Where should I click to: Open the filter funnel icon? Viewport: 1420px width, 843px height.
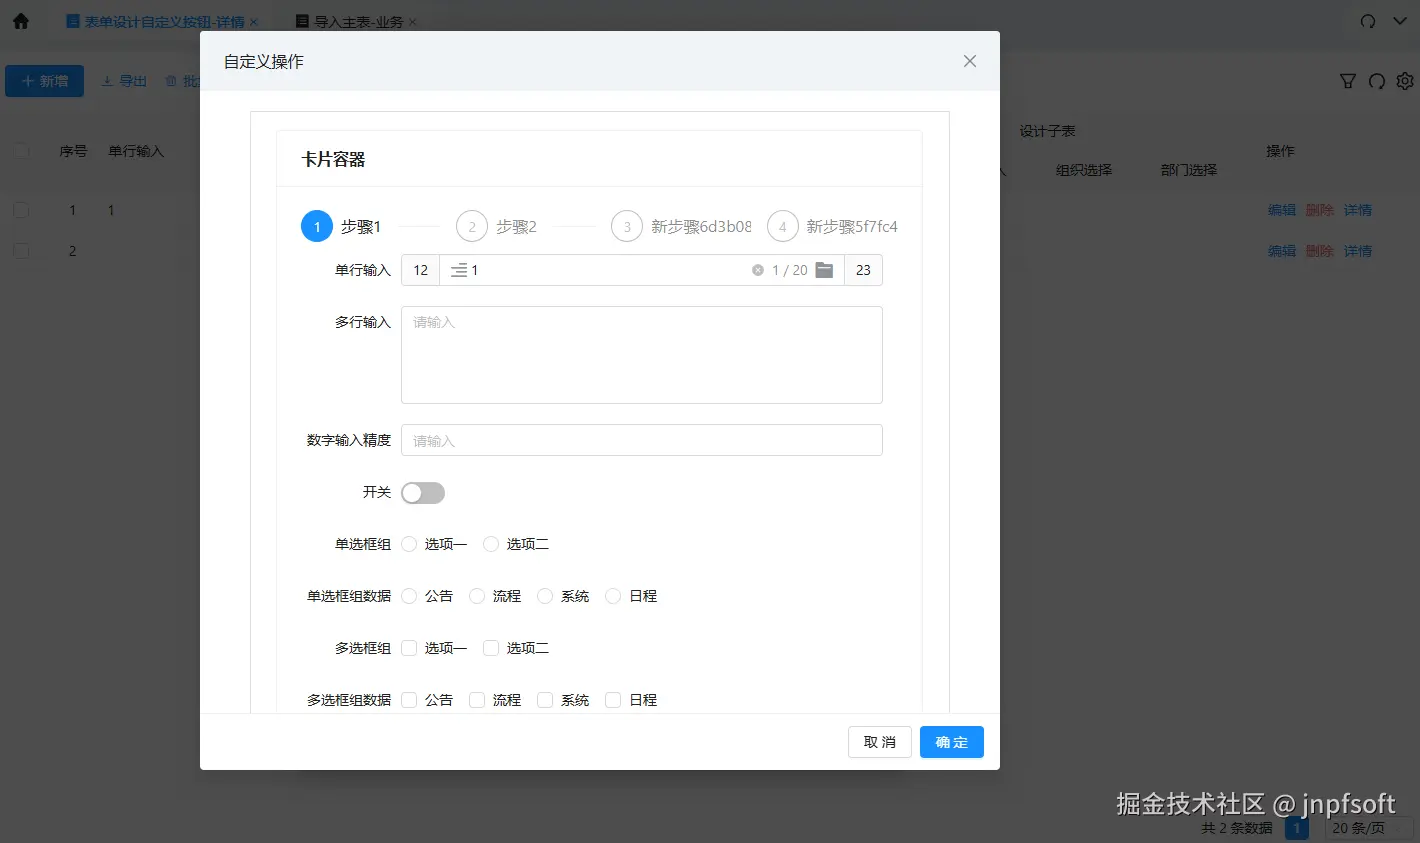tap(1348, 81)
